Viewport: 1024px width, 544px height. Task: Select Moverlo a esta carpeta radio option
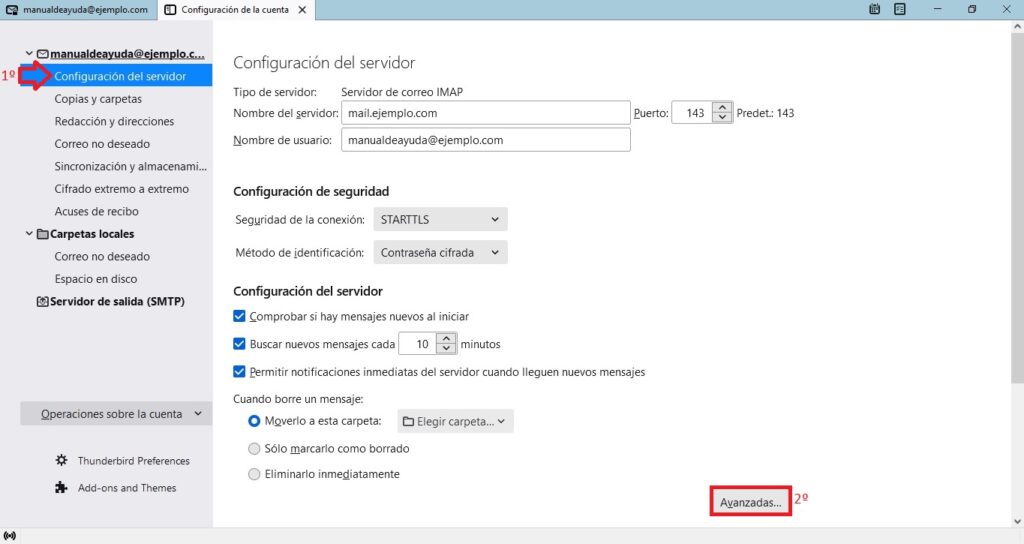pos(254,421)
